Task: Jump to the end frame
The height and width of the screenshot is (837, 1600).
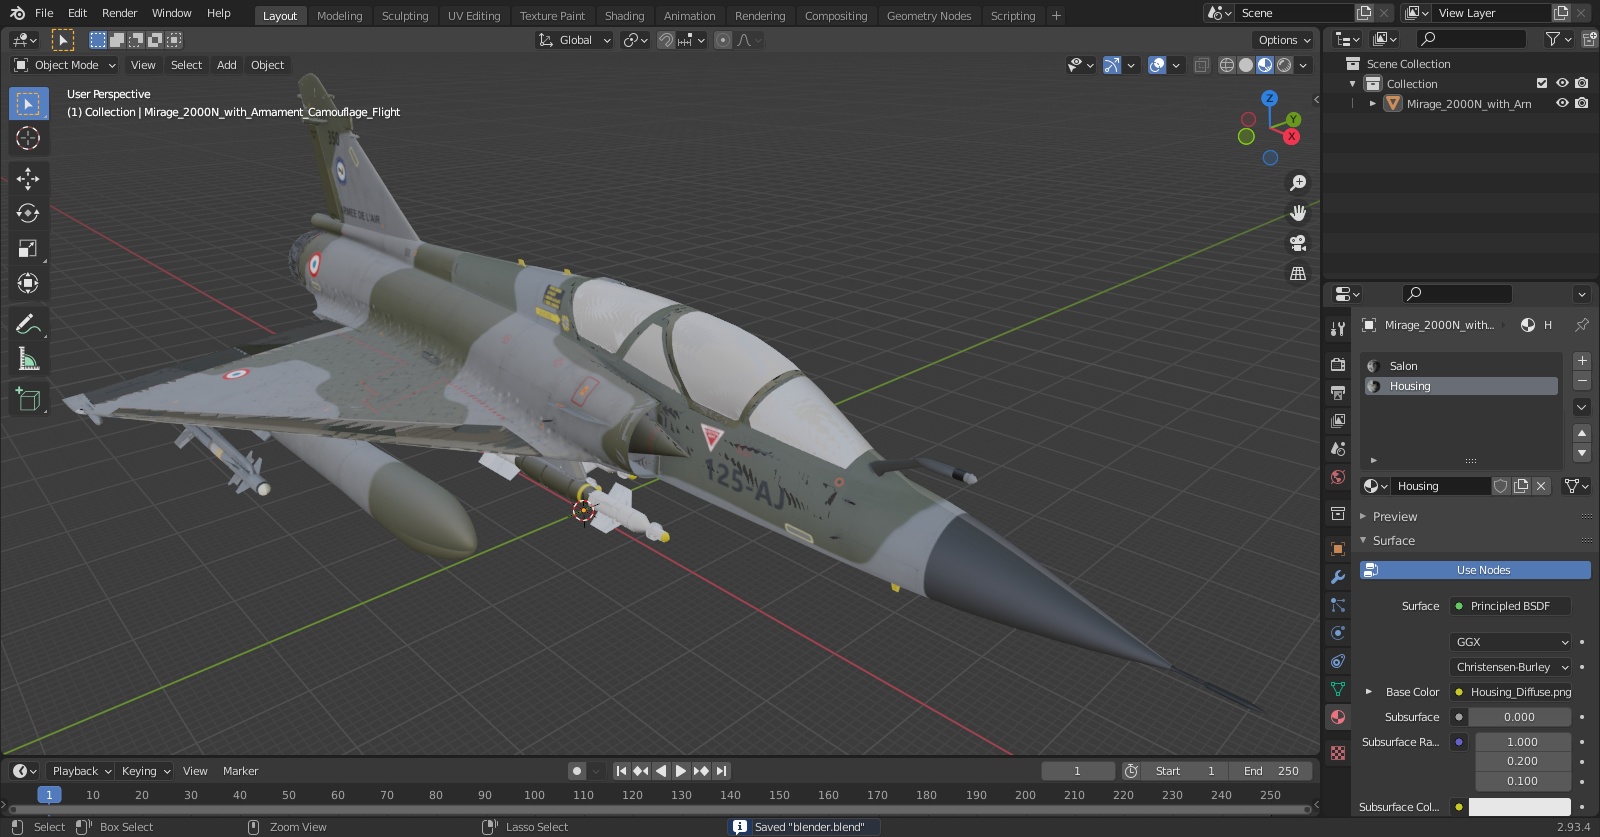Action: click(x=722, y=771)
